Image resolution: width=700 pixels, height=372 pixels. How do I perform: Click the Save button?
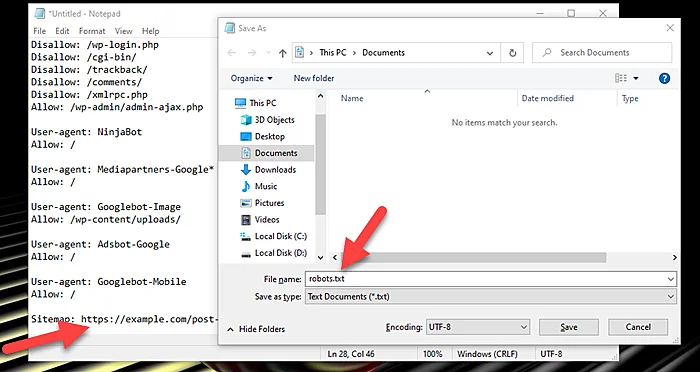[x=569, y=327]
